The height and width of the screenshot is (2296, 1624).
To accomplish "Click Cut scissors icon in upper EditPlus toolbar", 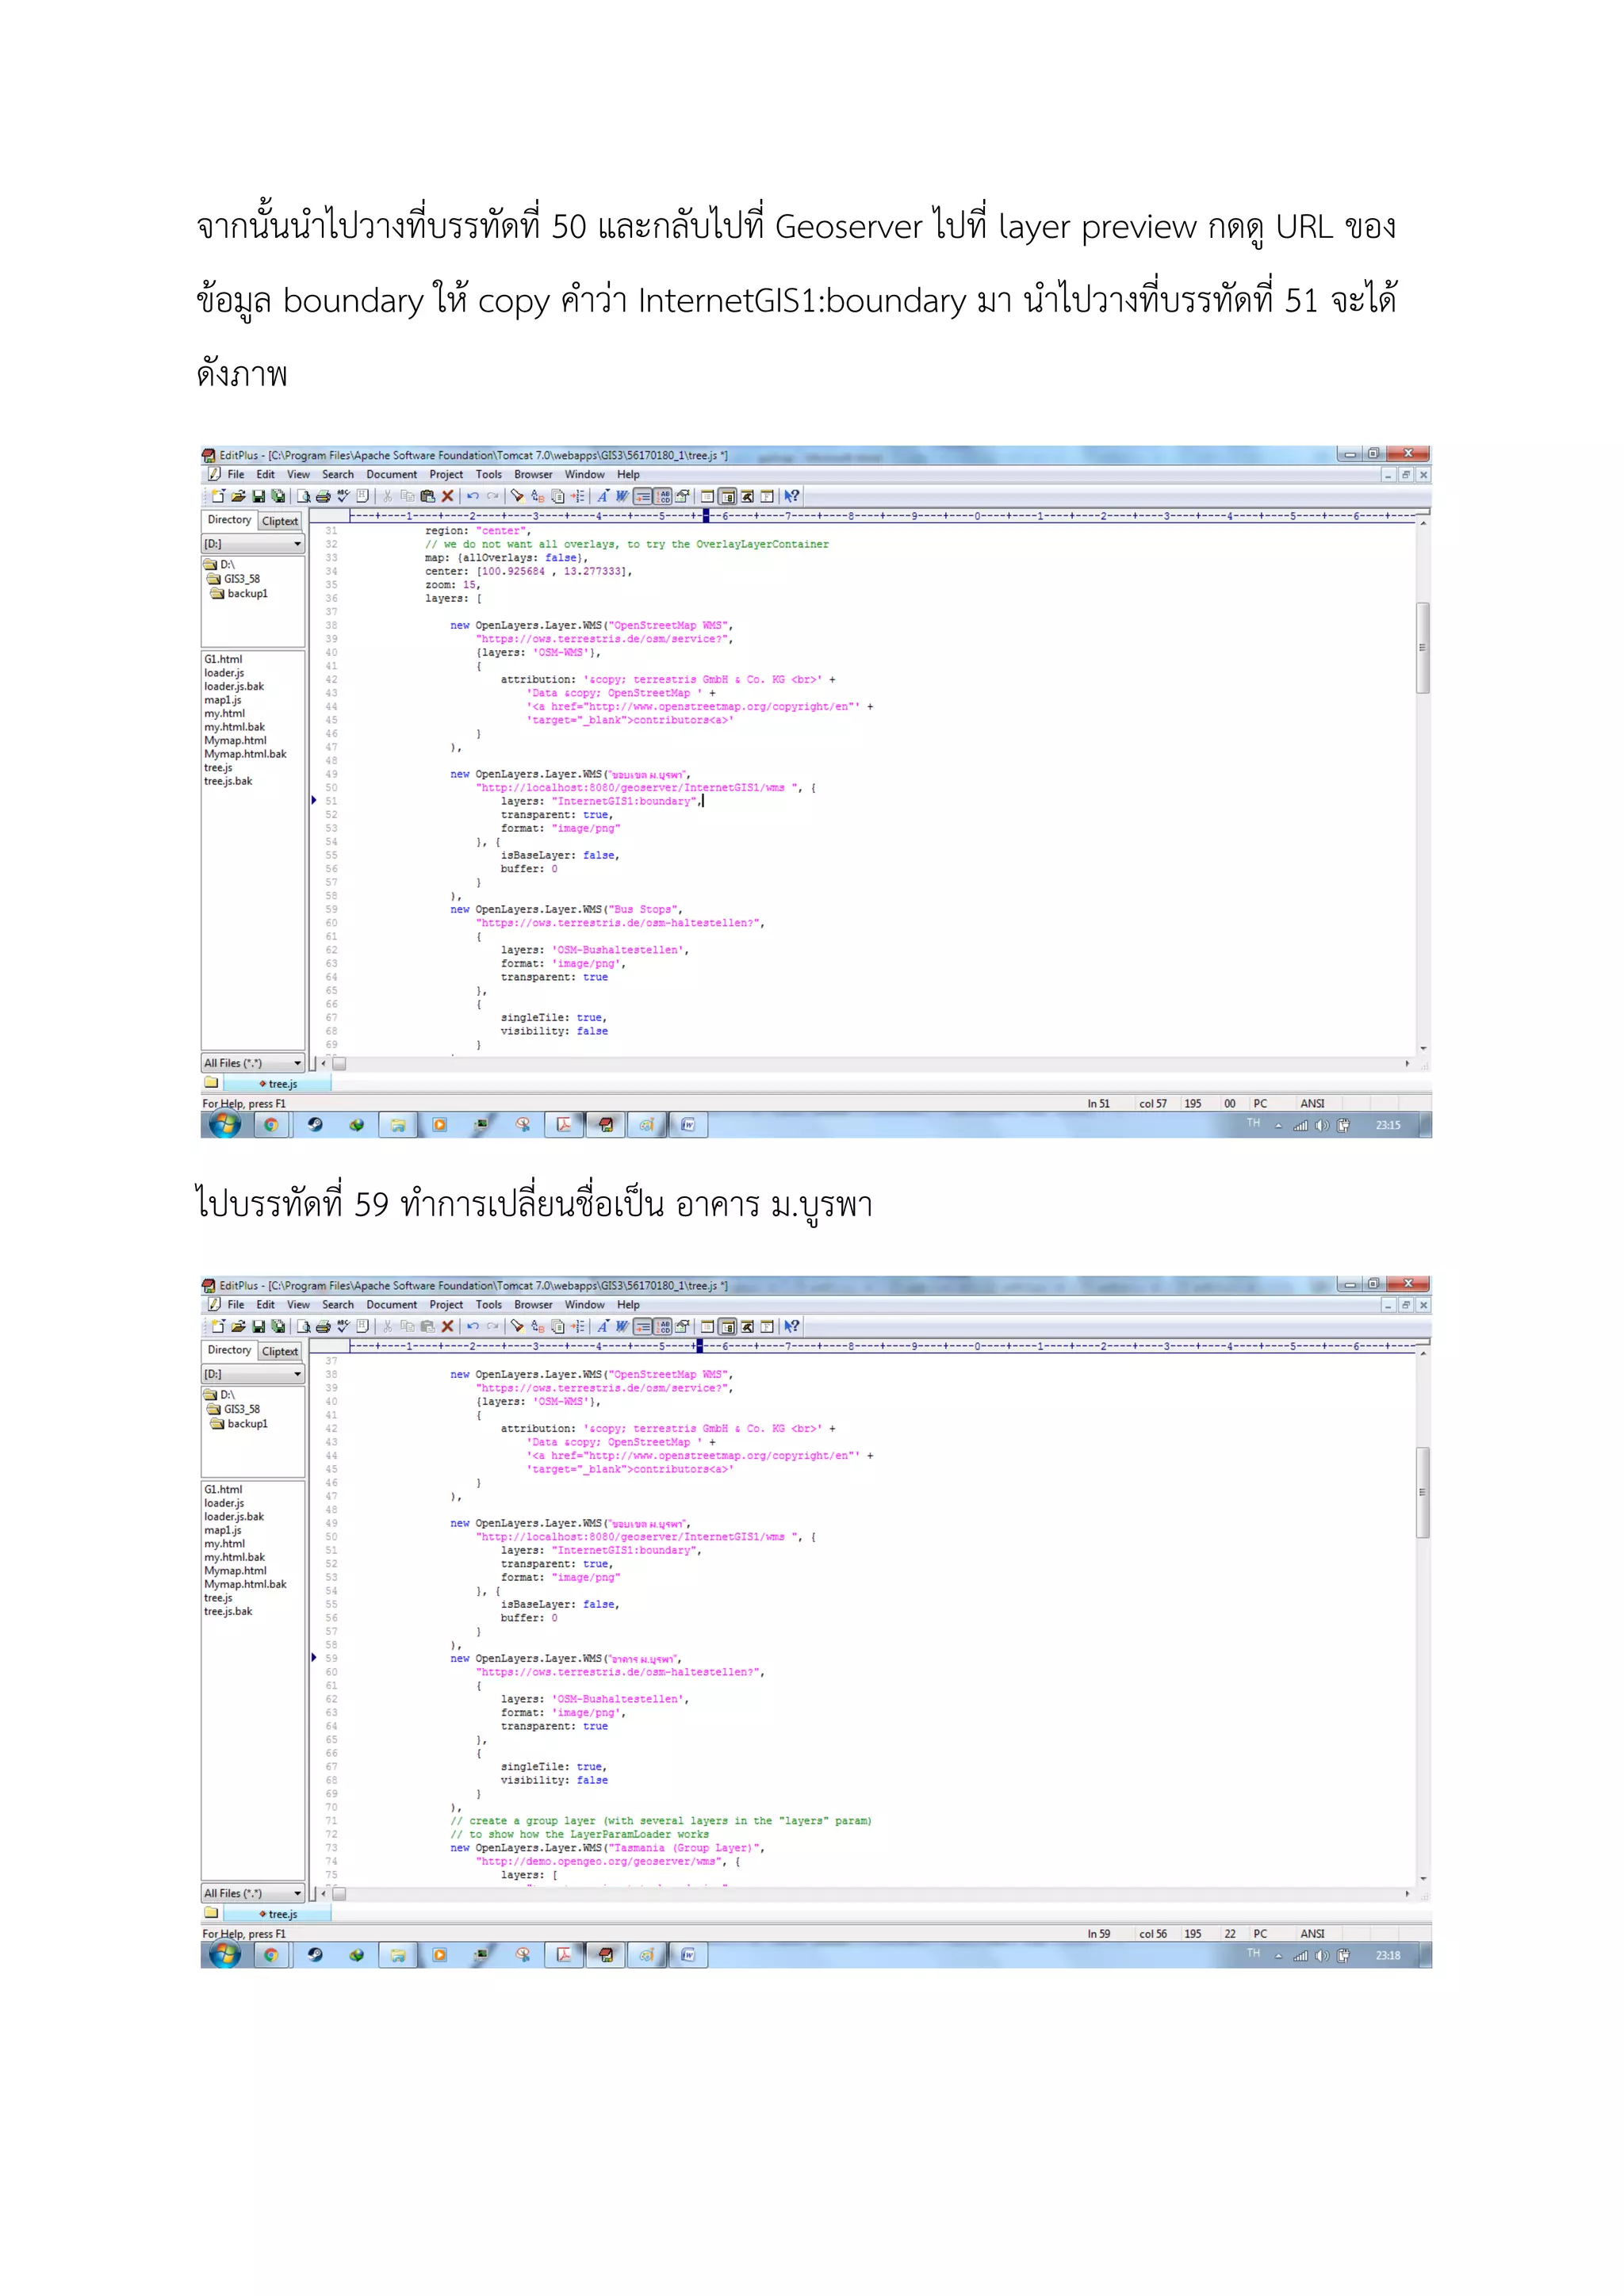I will 387,496.
